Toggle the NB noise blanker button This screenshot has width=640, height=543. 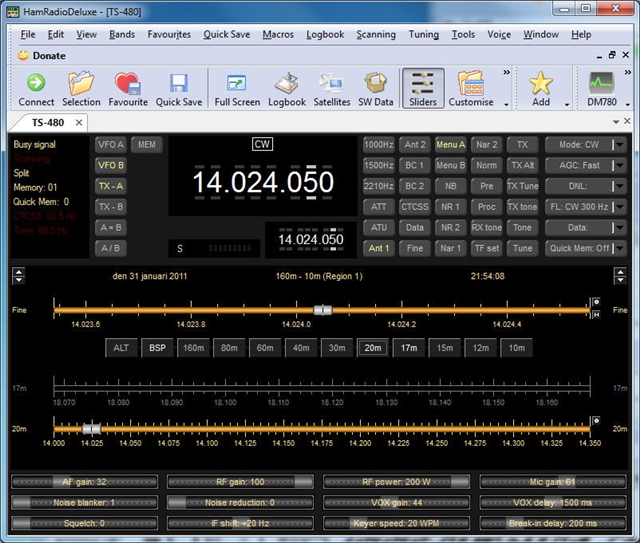[450, 186]
